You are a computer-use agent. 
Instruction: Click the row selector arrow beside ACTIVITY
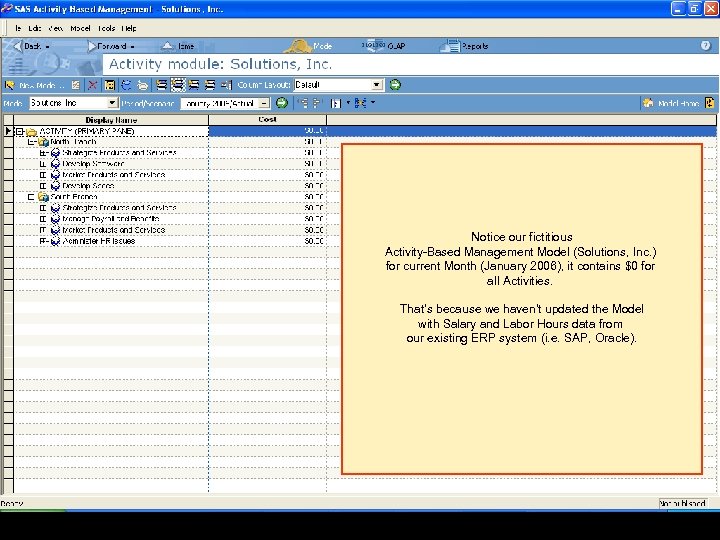8,131
